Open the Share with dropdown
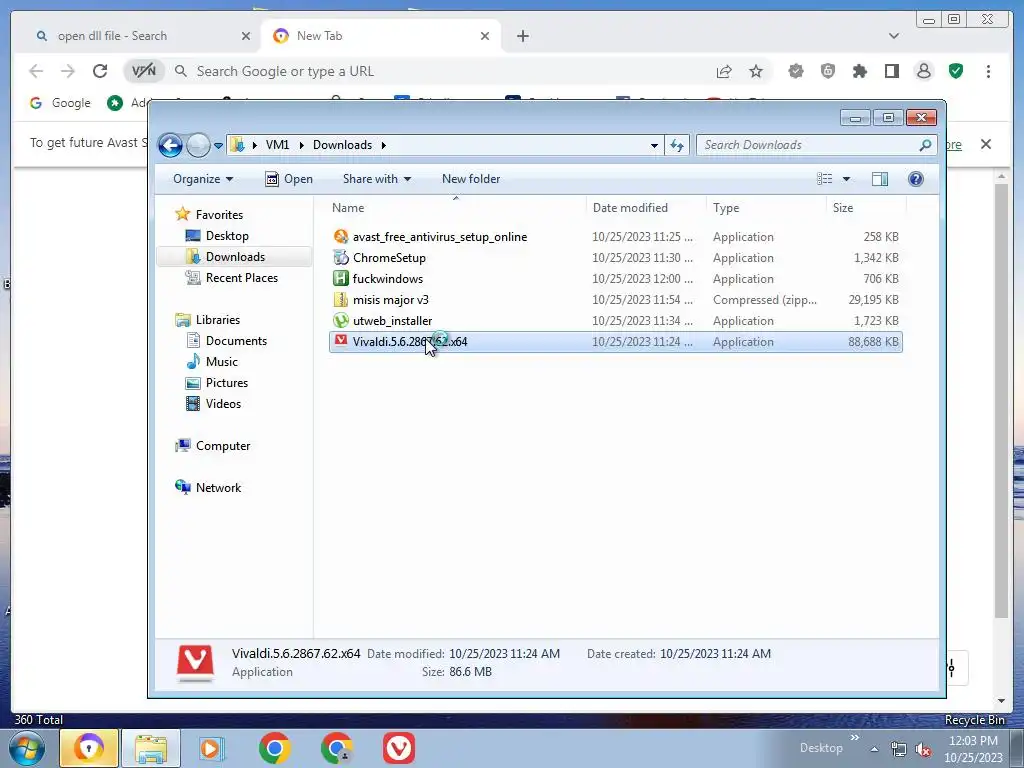Image resolution: width=1024 pixels, height=768 pixels. [x=377, y=179]
